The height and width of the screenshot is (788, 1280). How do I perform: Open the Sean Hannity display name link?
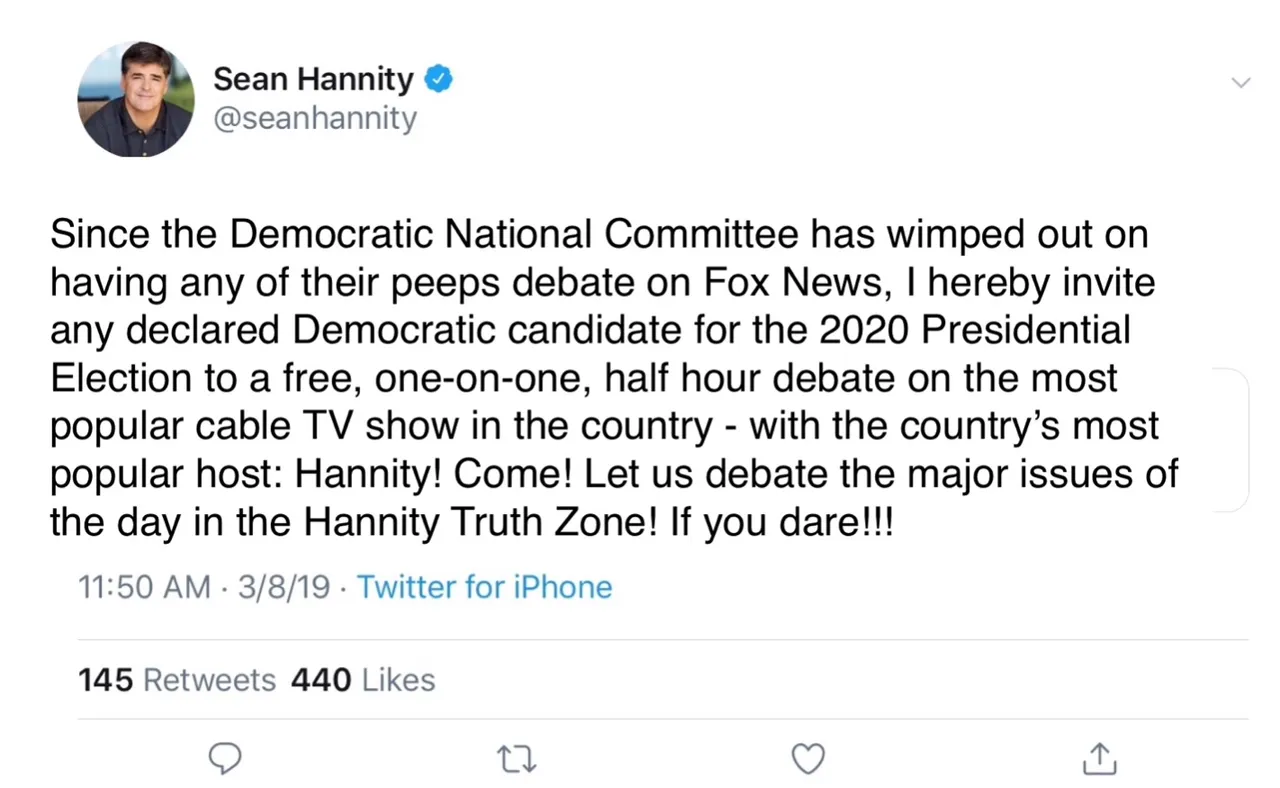313,79
